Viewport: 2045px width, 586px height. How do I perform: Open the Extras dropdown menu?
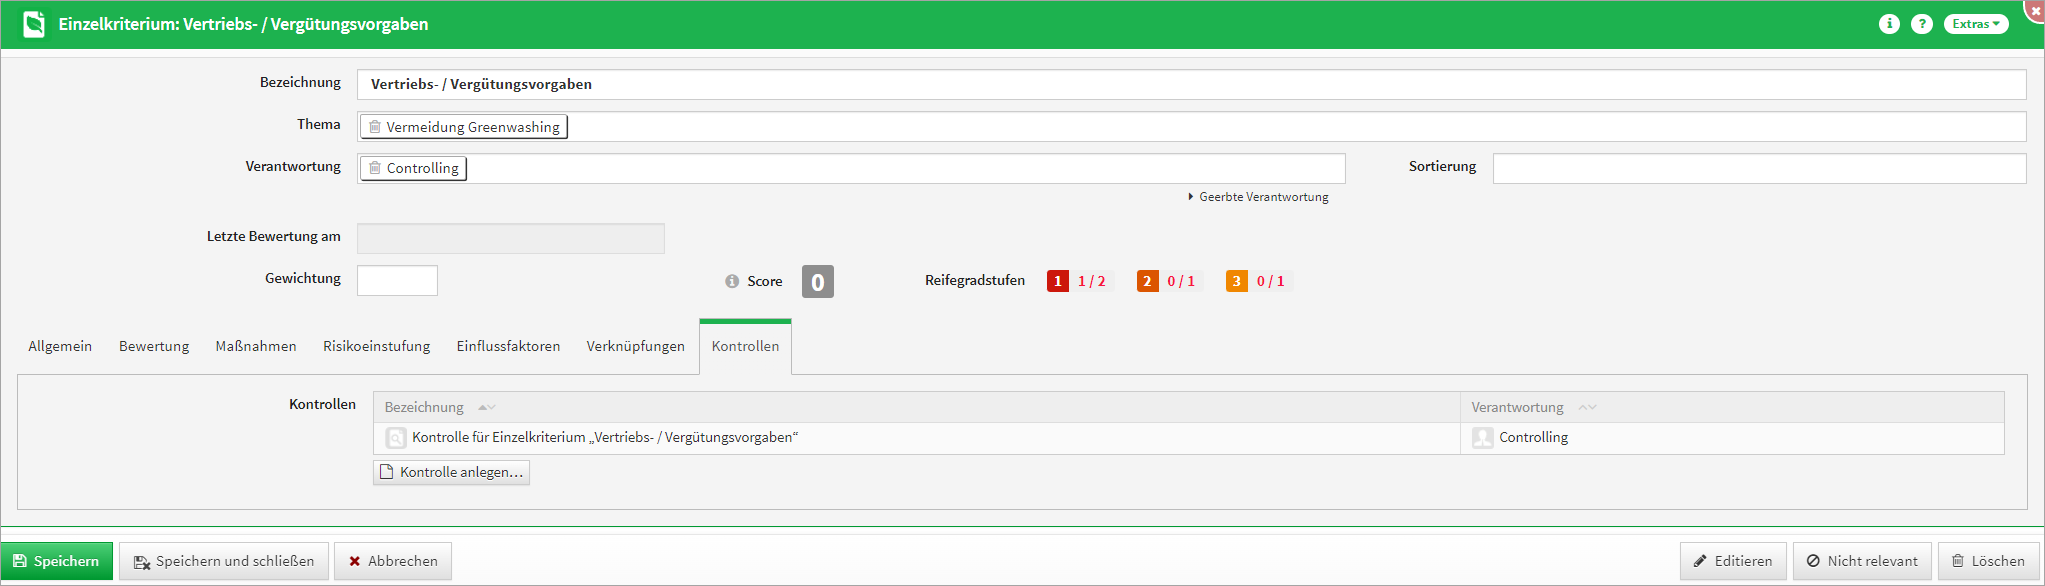tap(1976, 24)
